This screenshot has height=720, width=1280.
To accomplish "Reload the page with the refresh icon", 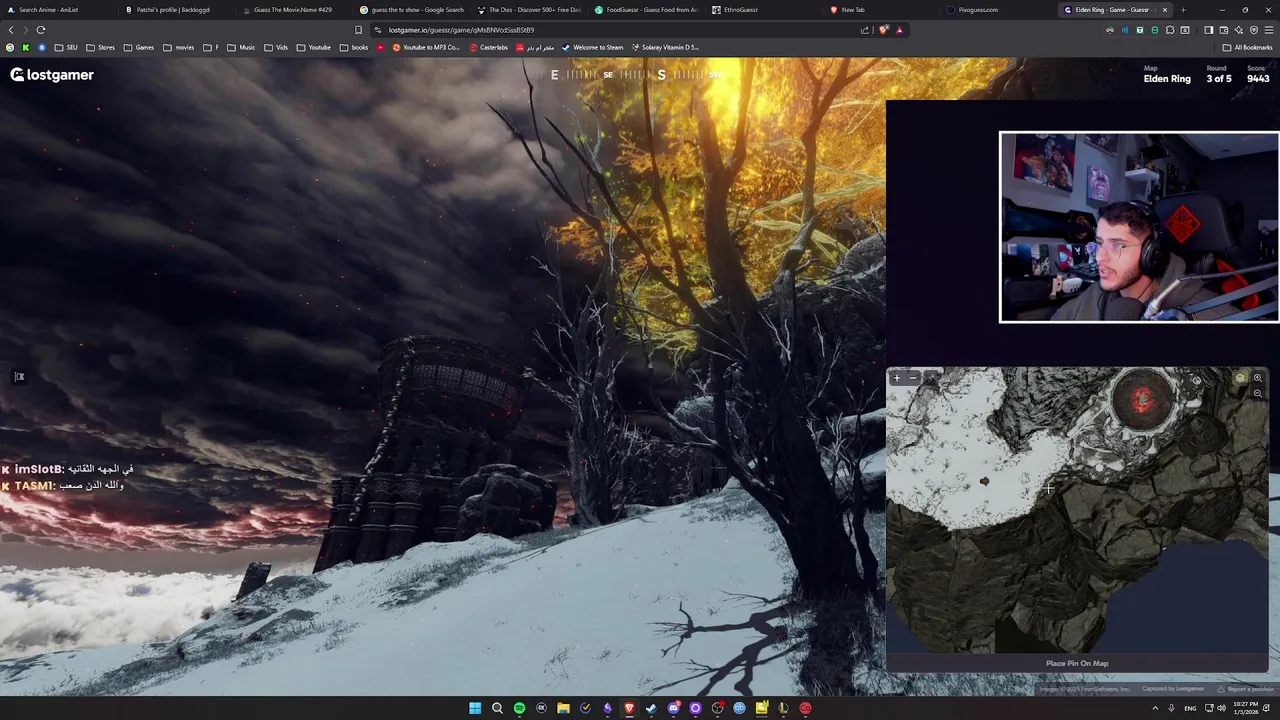I will point(41,30).
